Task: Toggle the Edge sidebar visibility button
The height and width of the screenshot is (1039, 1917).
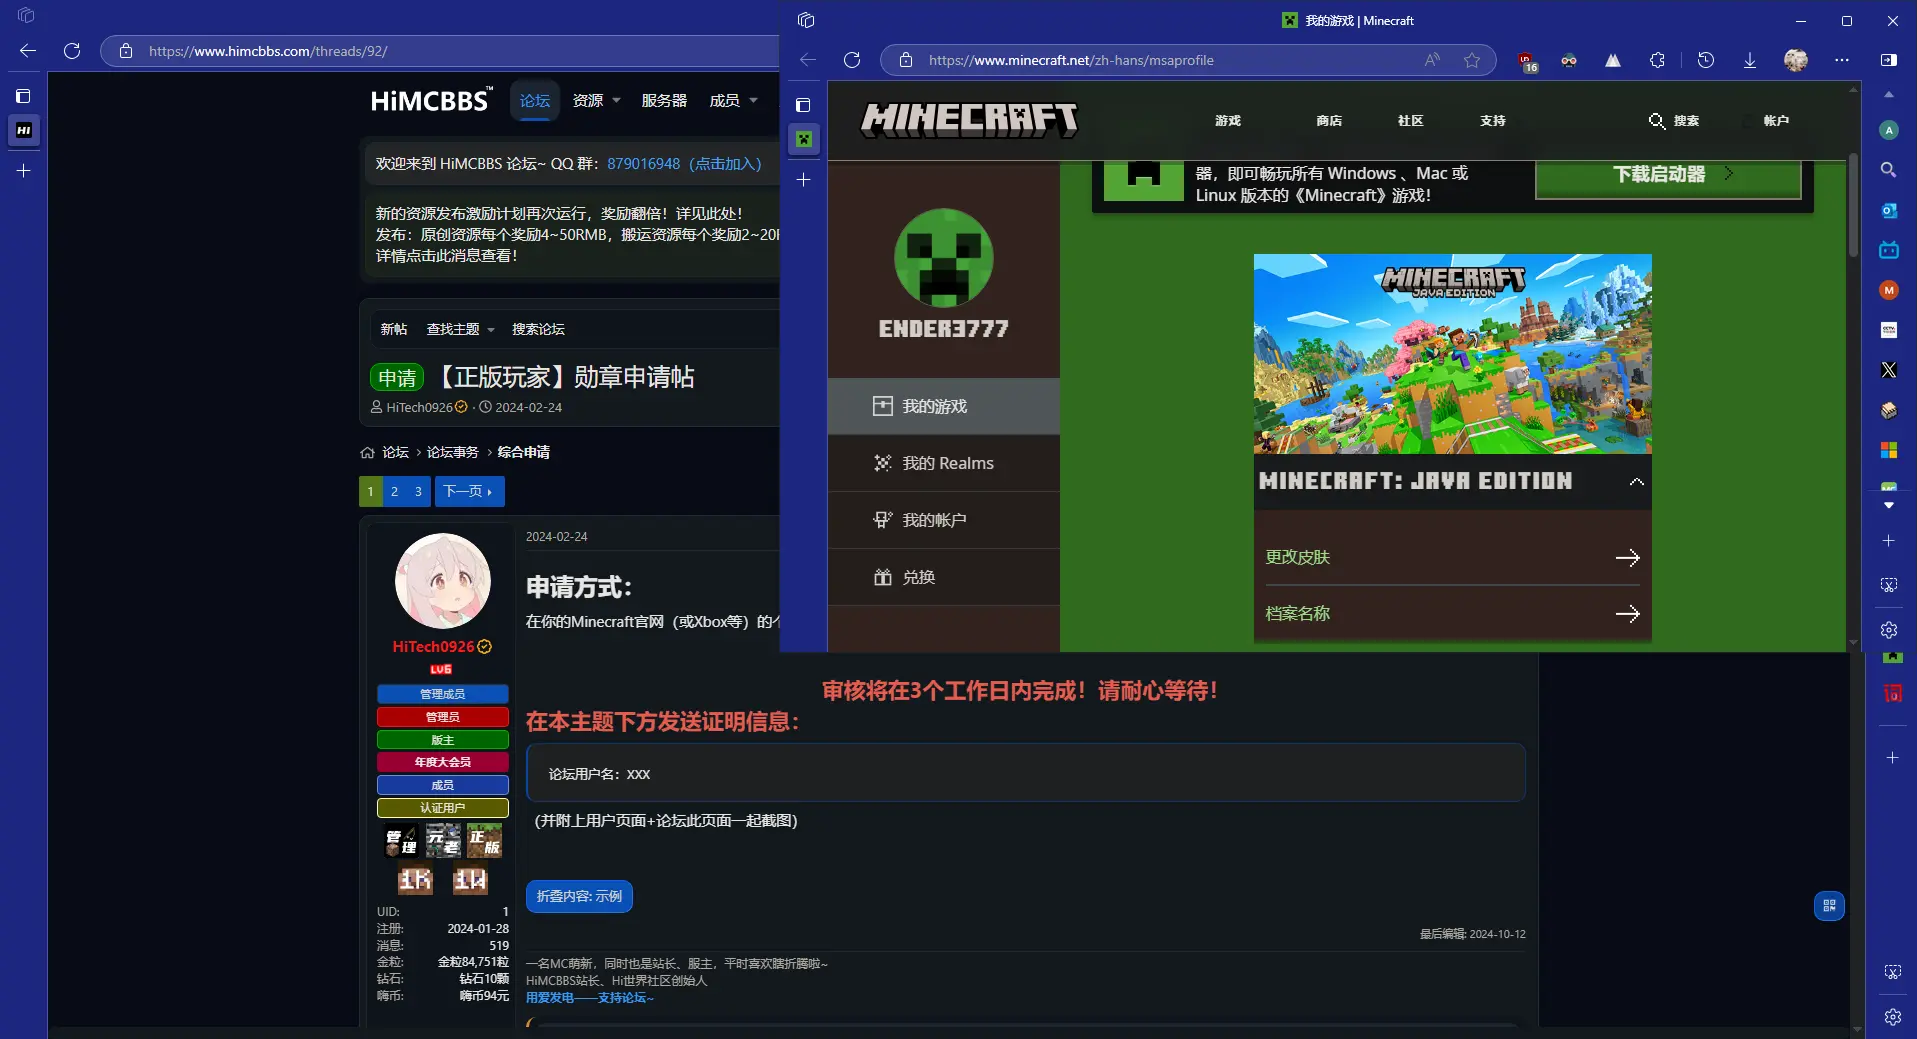Action: [x=1889, y=60]
